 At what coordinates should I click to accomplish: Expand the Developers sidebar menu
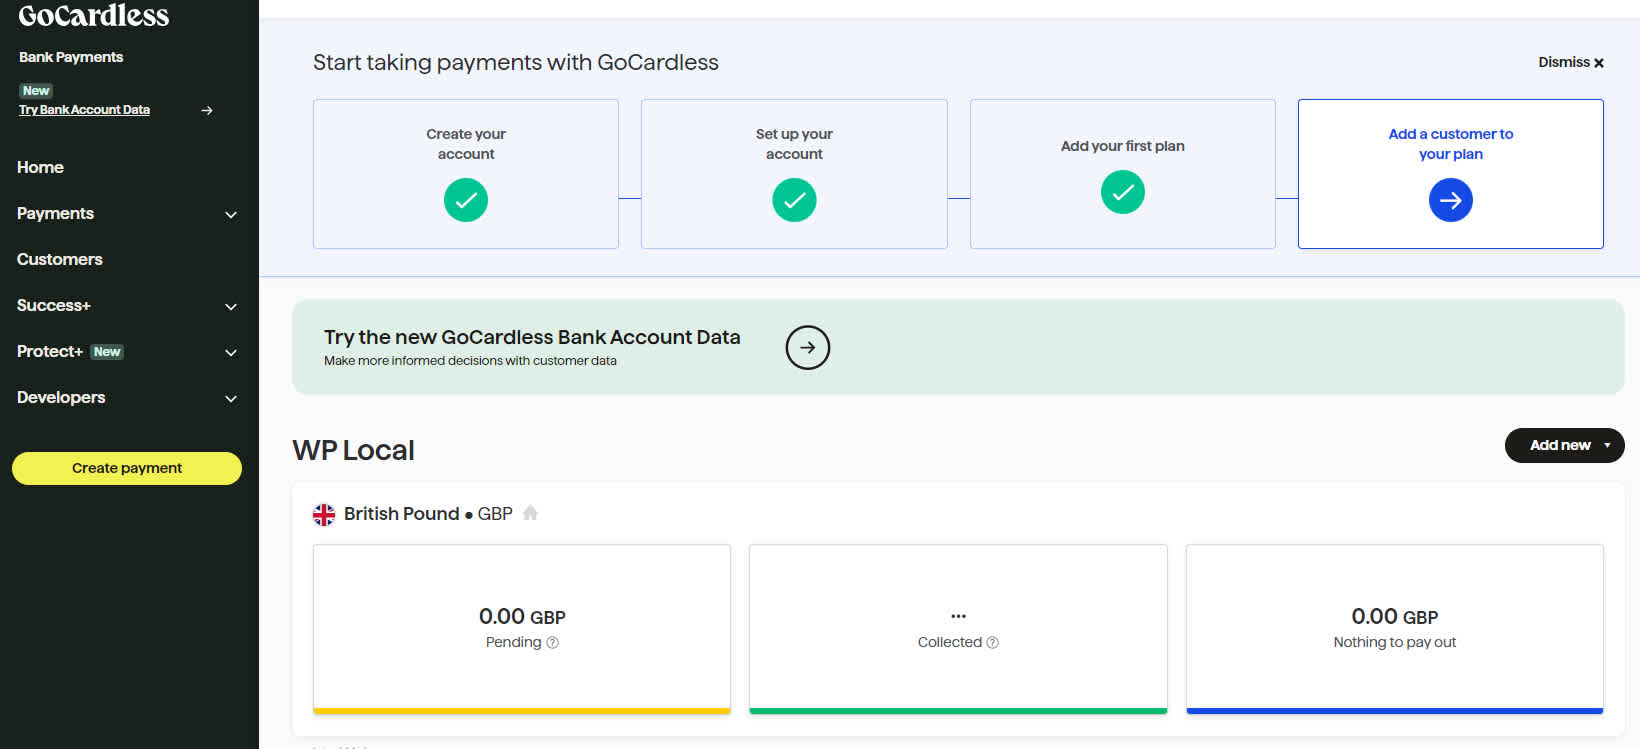[x=230, y=398]
